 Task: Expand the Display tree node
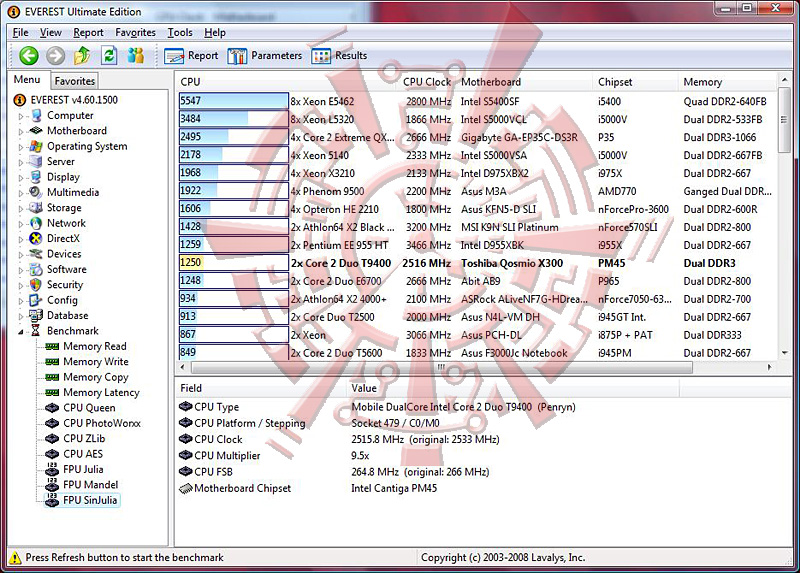pos(21,178)
